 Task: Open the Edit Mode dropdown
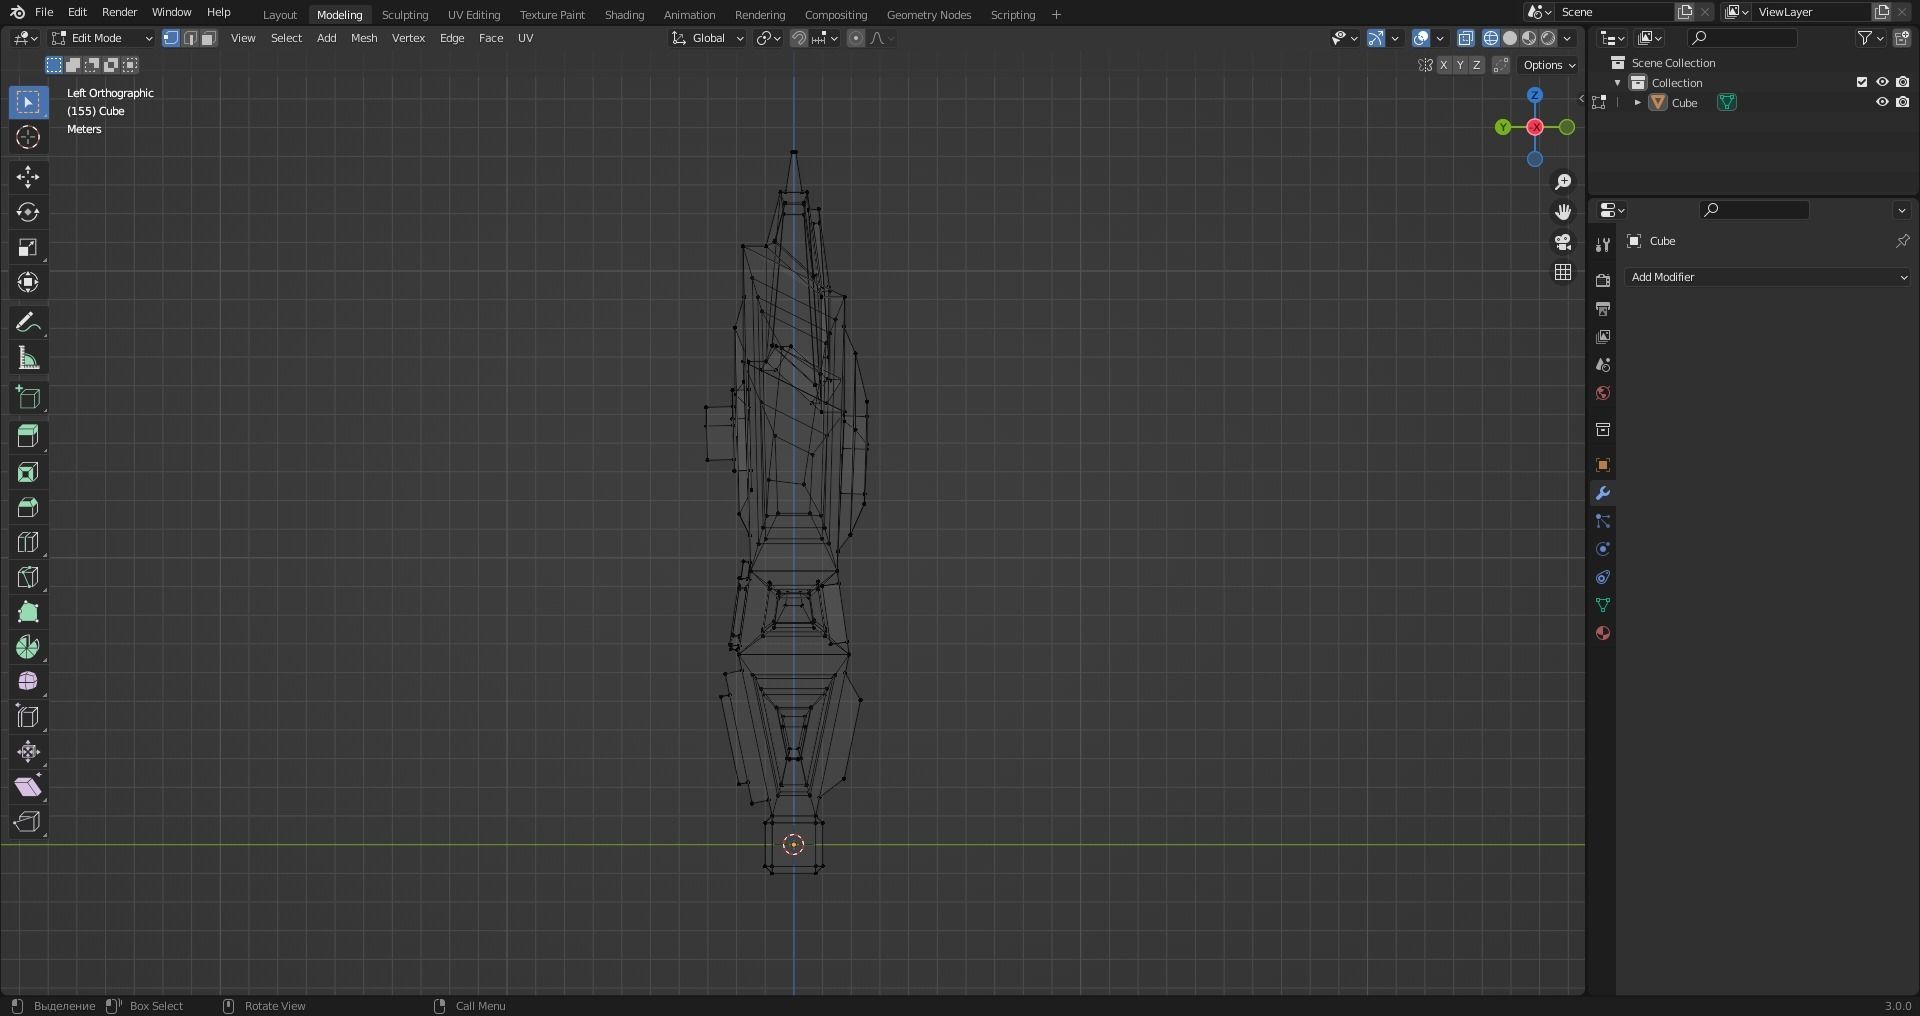[102, 38]
